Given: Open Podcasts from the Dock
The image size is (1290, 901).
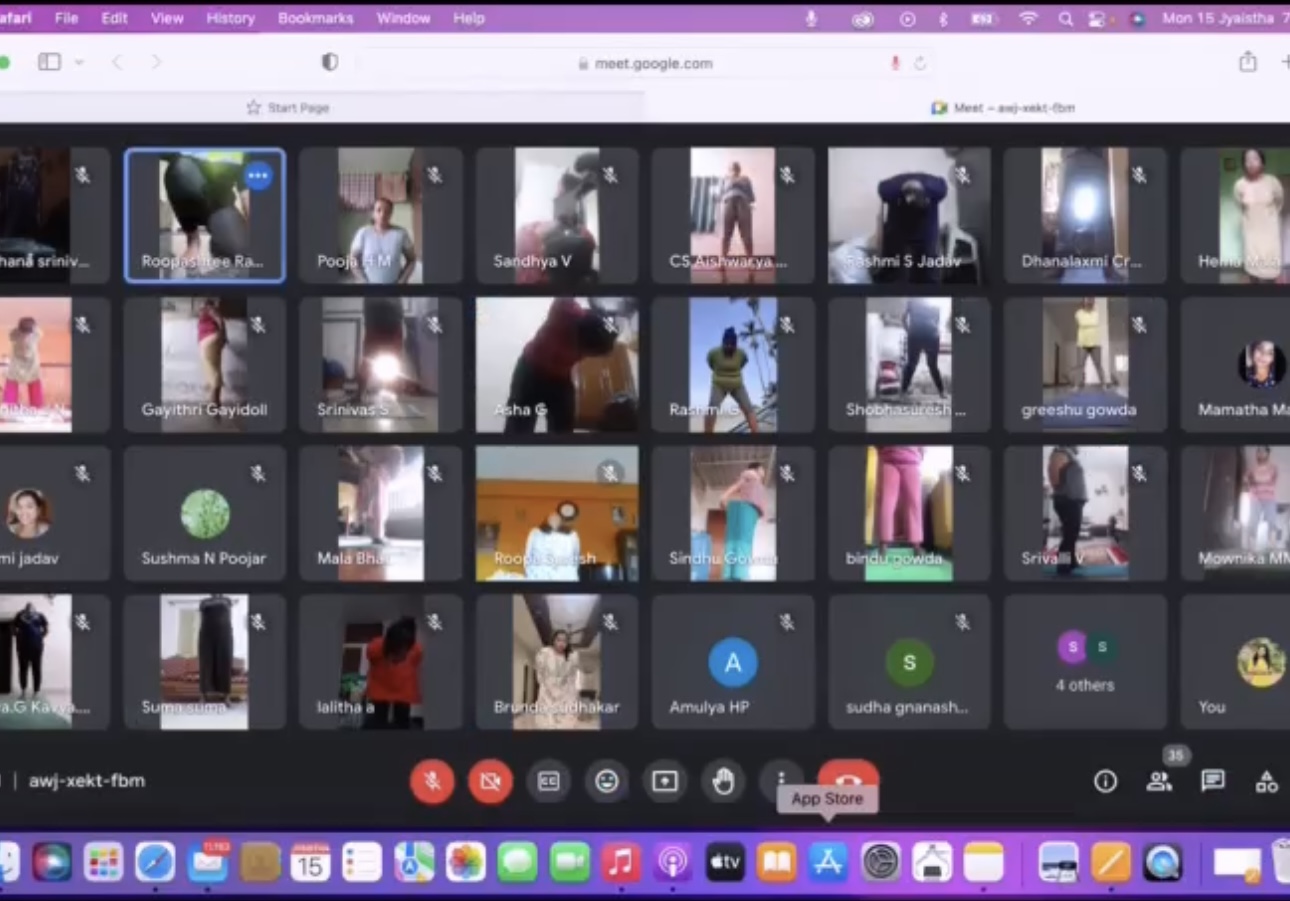Looking at the screenshot, I should pos(673,862).
